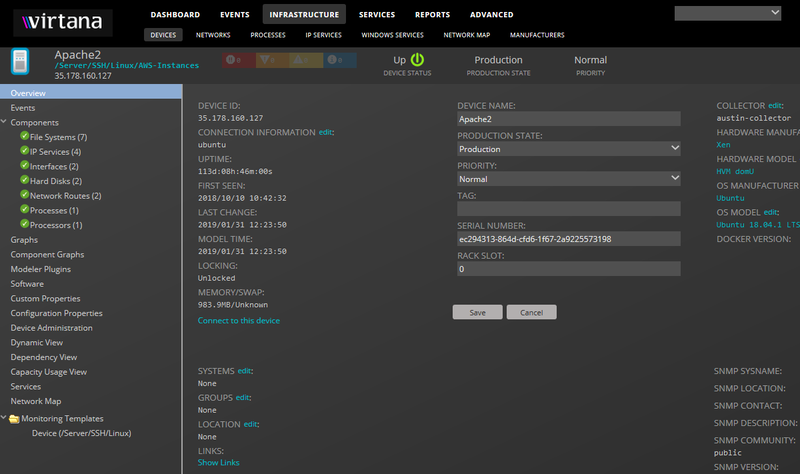Open the /Server/SSH/Linux/AWS-Instances class path
The width and height of the screenshot is (800, 474).
coord(127,65)
